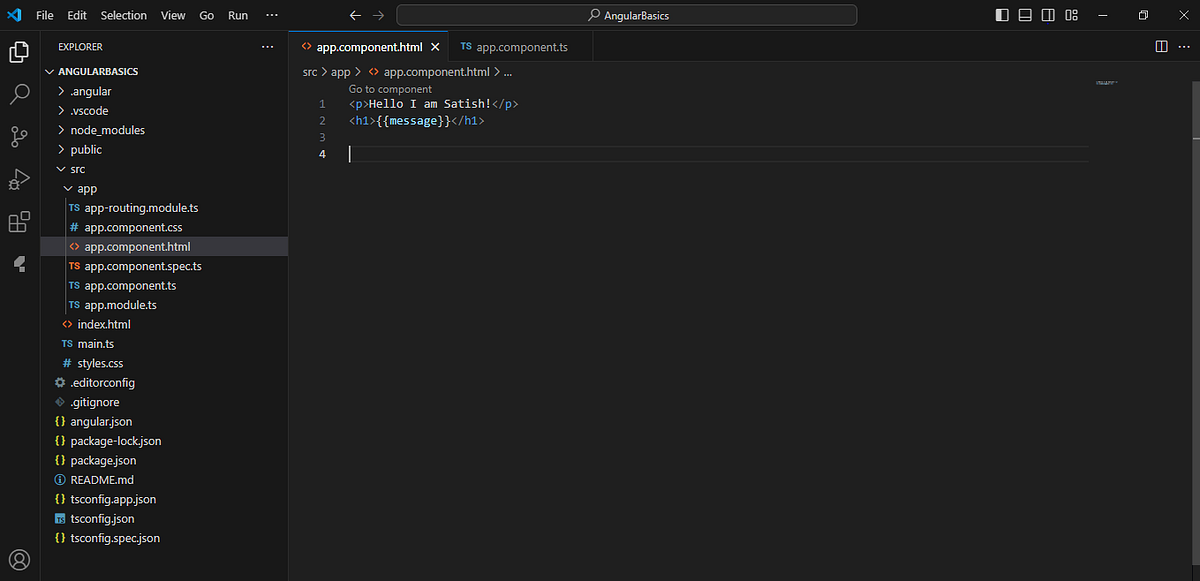This screenshot has height=581, width=1200.
Task: Click the navigate back arrow
Action: (355, 15)
